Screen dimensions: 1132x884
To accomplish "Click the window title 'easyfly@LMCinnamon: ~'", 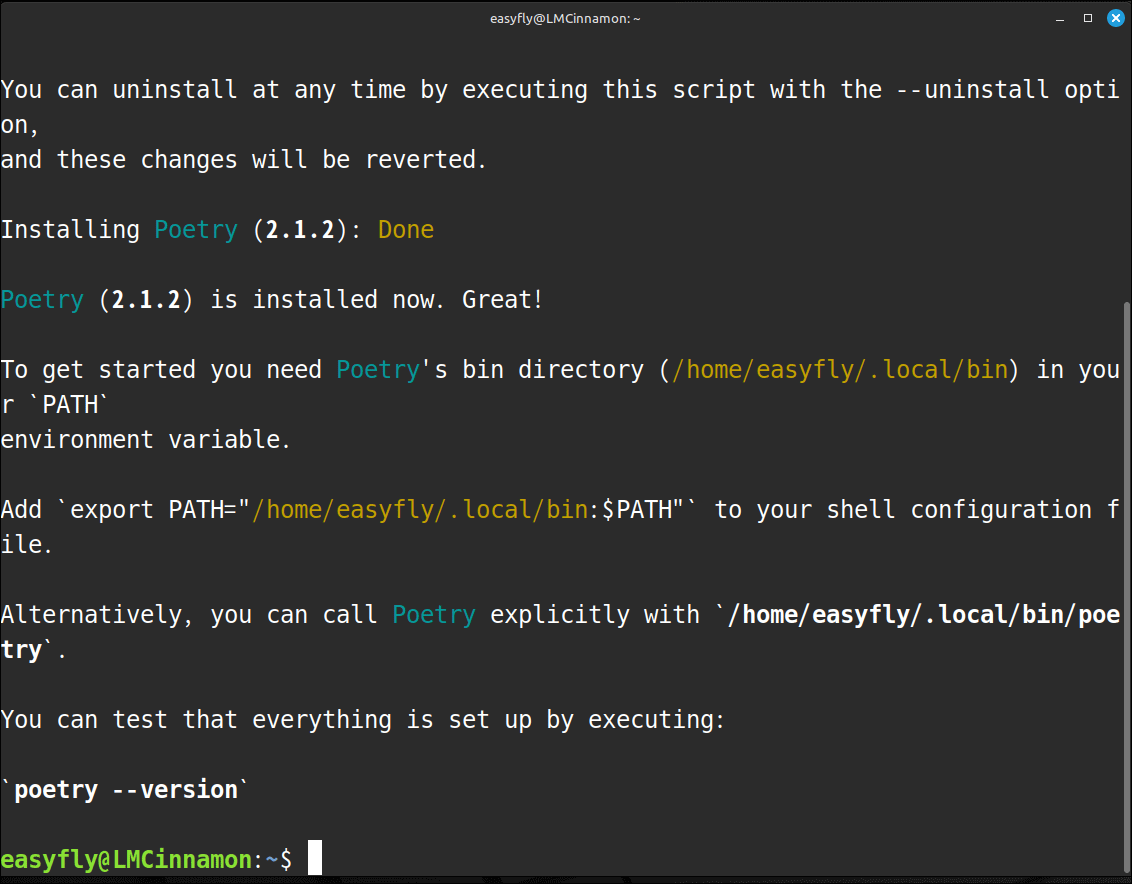I will pyautogui.click(x=565, y=19).
